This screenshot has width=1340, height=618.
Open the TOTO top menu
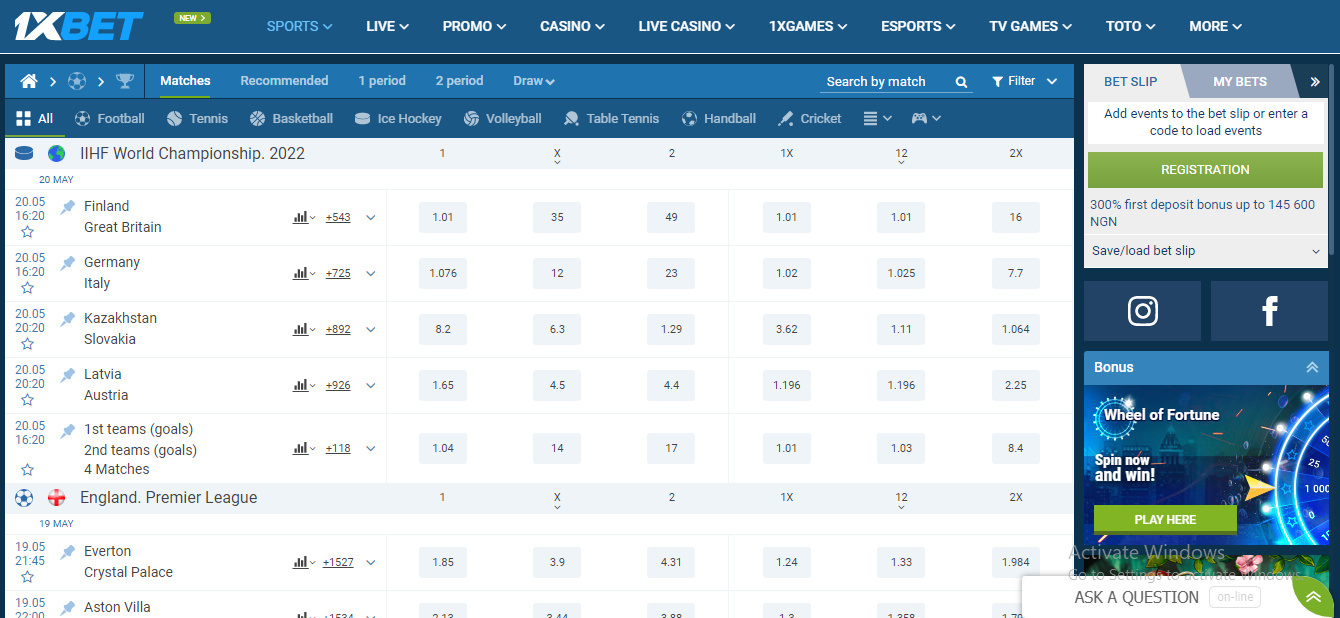1130,26
